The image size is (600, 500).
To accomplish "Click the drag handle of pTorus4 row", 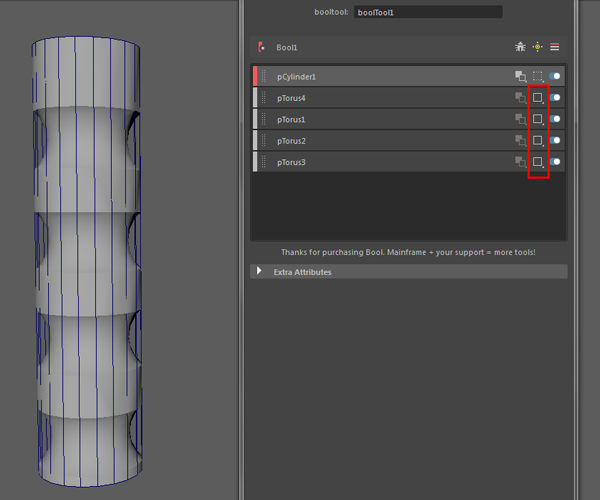I will point(264,98).
